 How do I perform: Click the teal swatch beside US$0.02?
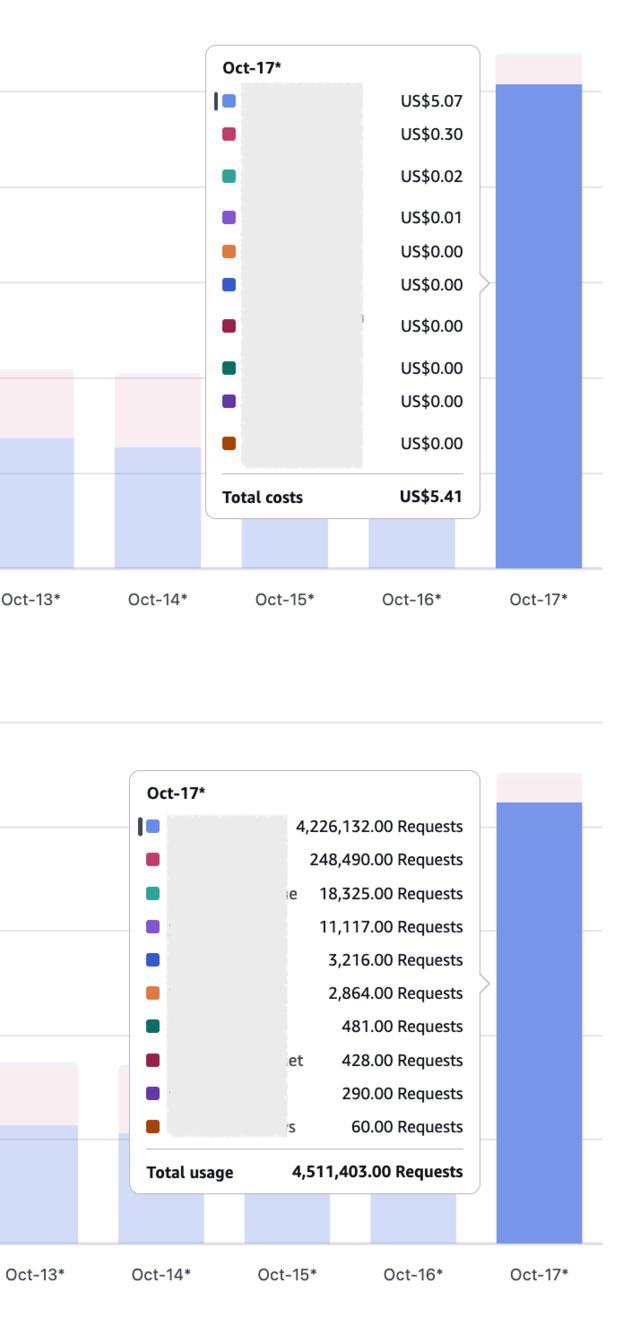click(x=229, y=176)
